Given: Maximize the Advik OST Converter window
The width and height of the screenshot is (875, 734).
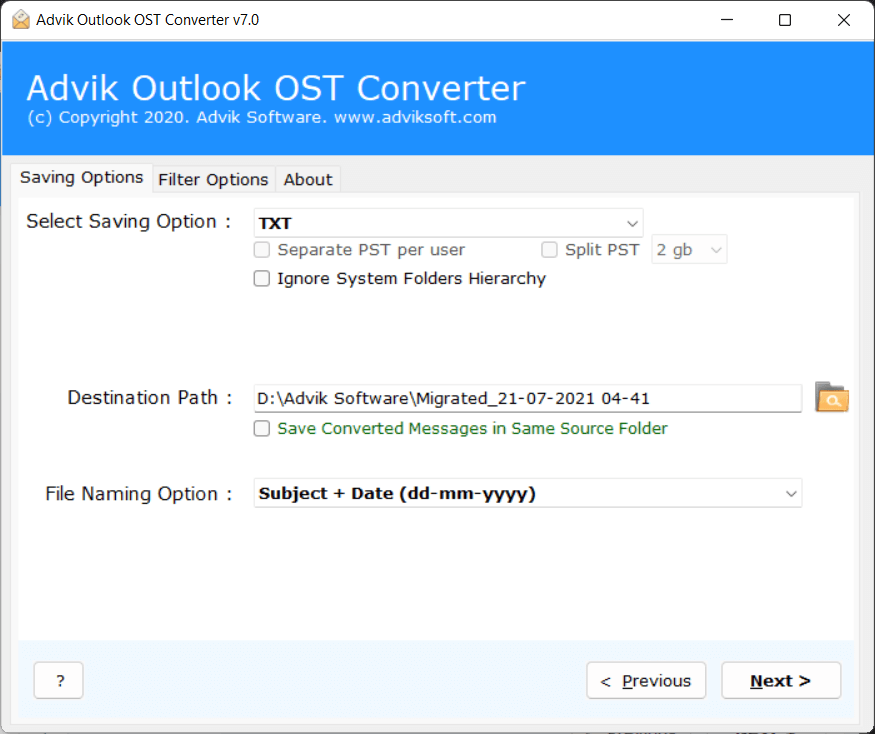Looking at the screenshot, I should pos(785,20).
